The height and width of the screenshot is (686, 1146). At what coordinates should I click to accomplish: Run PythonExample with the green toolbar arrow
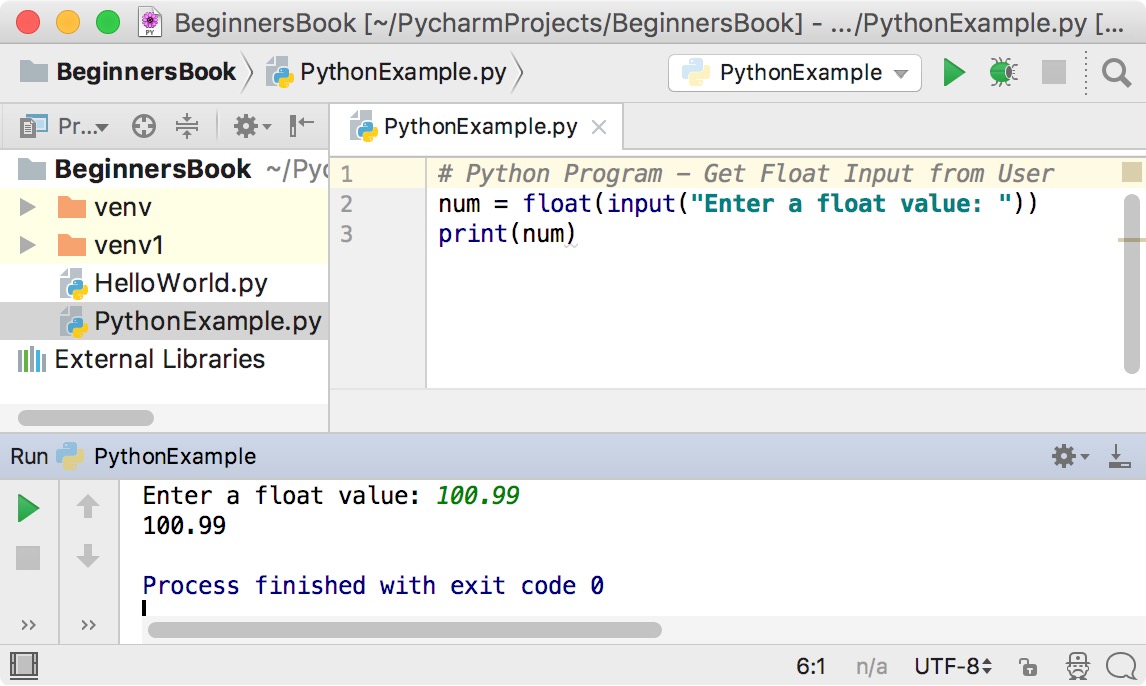coord(954,72)
